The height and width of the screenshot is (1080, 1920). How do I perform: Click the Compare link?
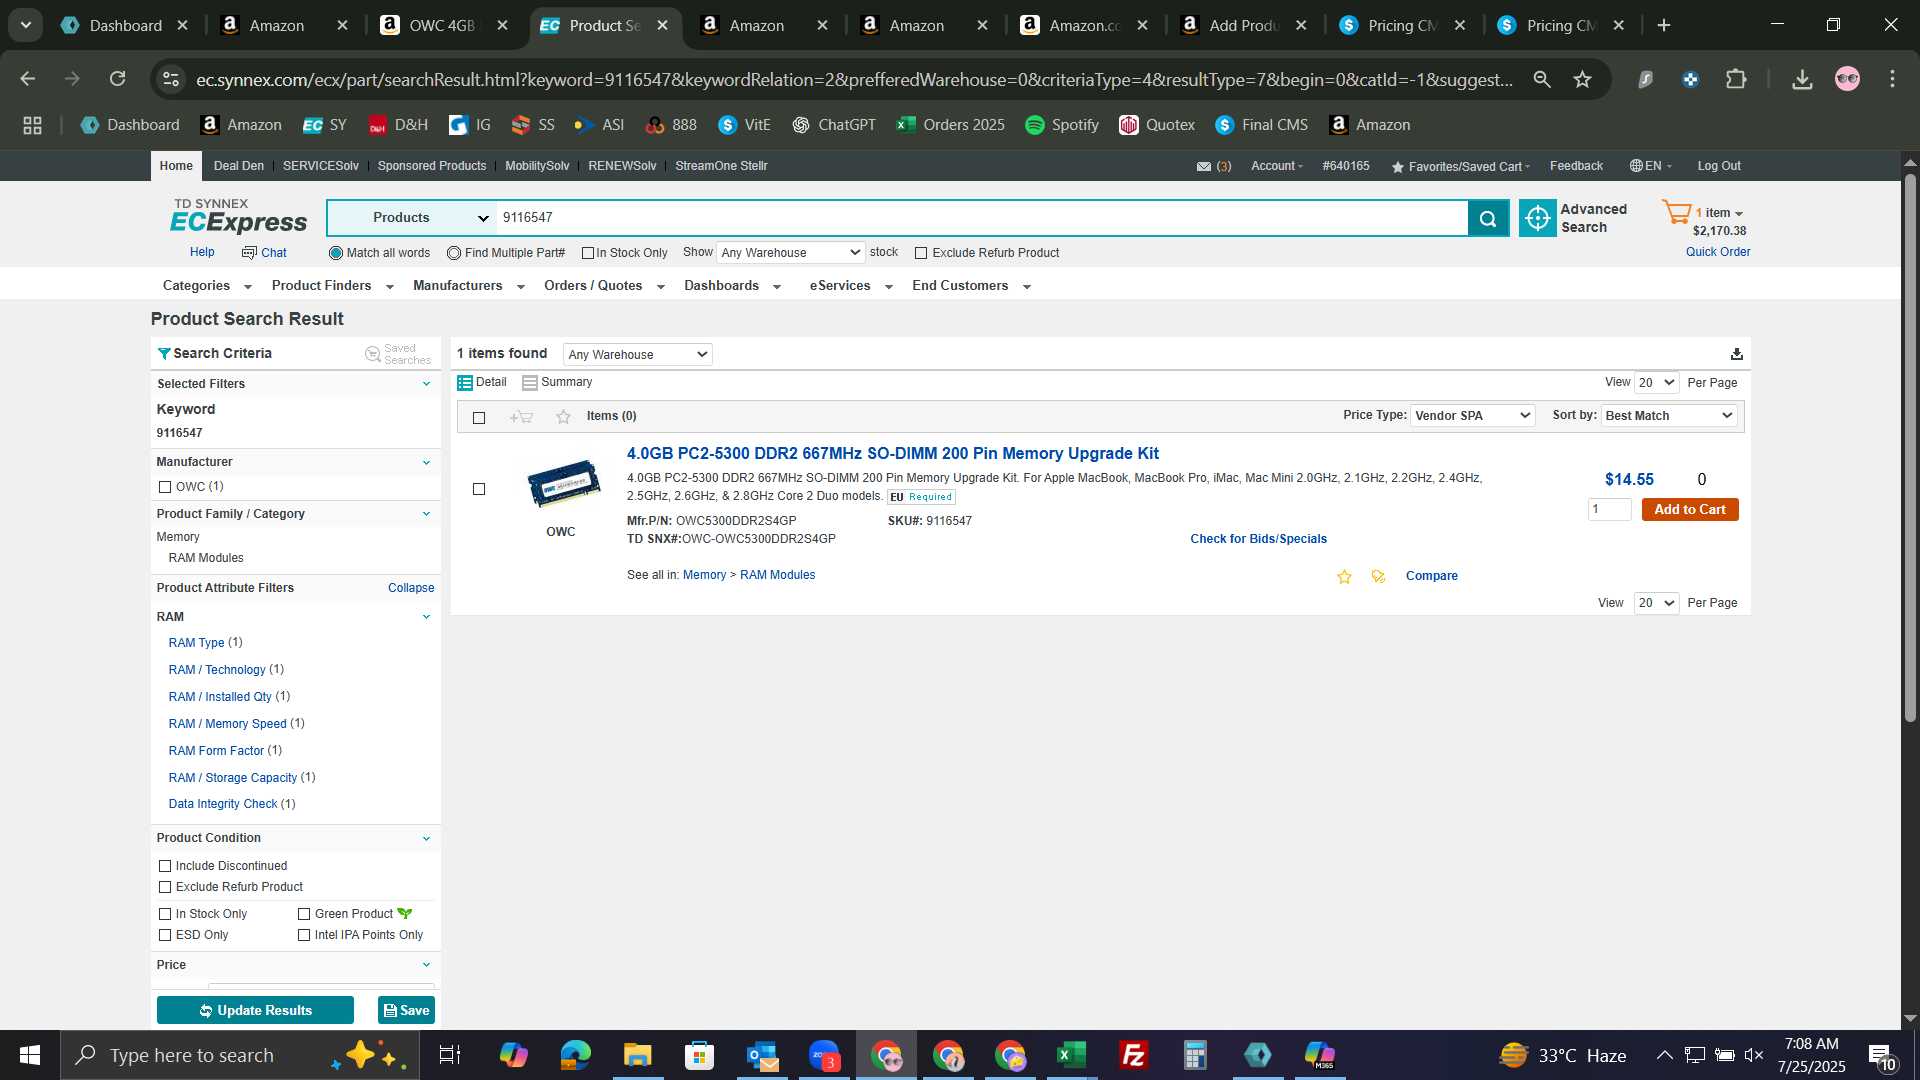tap(1431, 576)
